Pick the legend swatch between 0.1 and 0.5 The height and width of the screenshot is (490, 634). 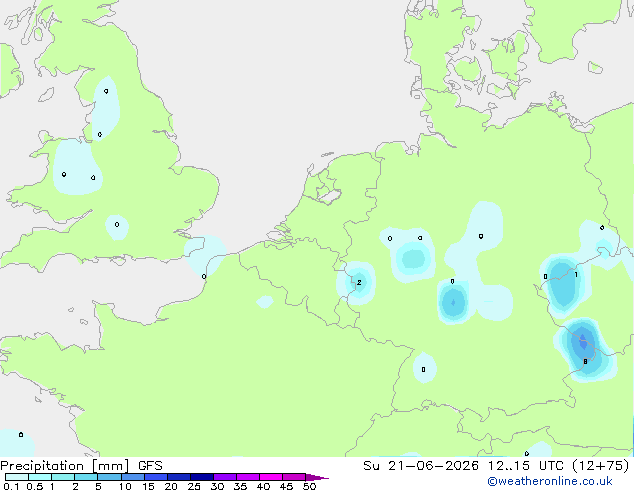click(x=17, y=477)
